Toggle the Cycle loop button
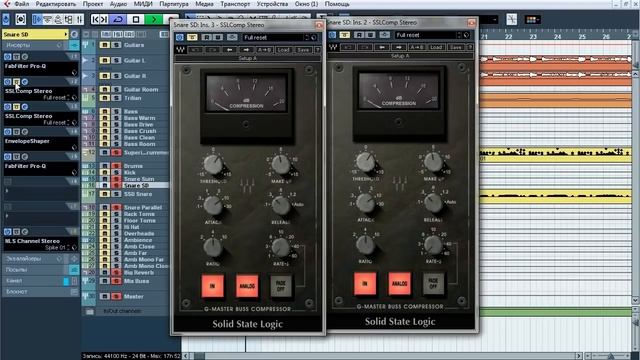The image size is (640, 360). [x=118, y=19]
